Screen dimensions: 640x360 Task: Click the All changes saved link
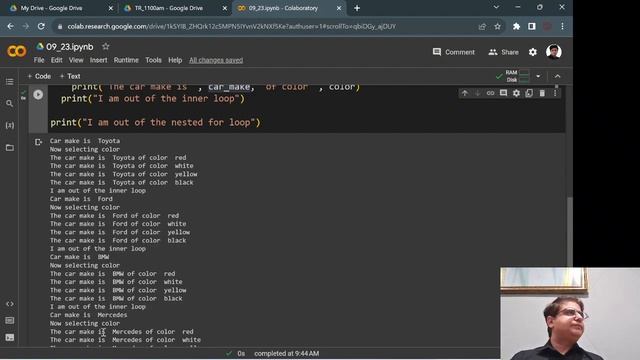(216, 60)
